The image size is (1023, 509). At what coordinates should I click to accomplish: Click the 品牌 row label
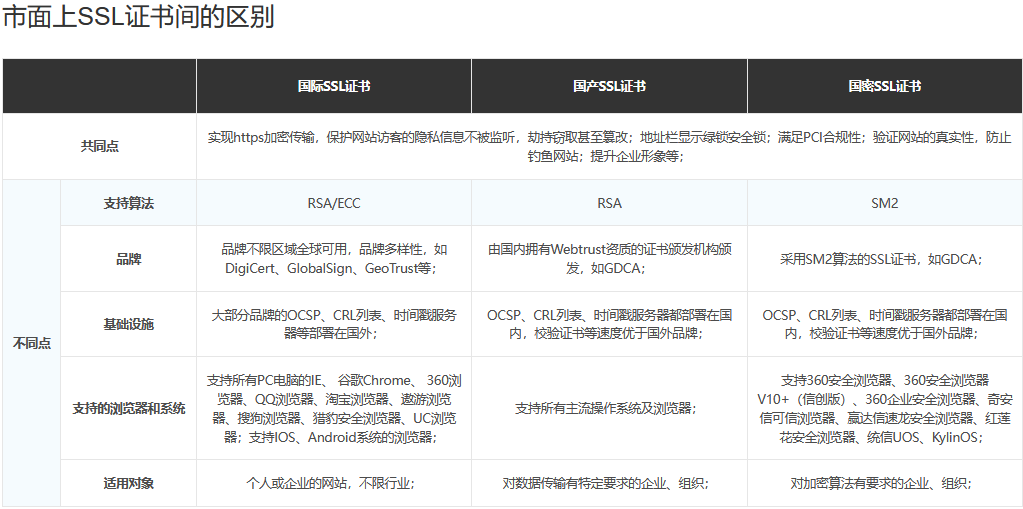coord(129,259)
